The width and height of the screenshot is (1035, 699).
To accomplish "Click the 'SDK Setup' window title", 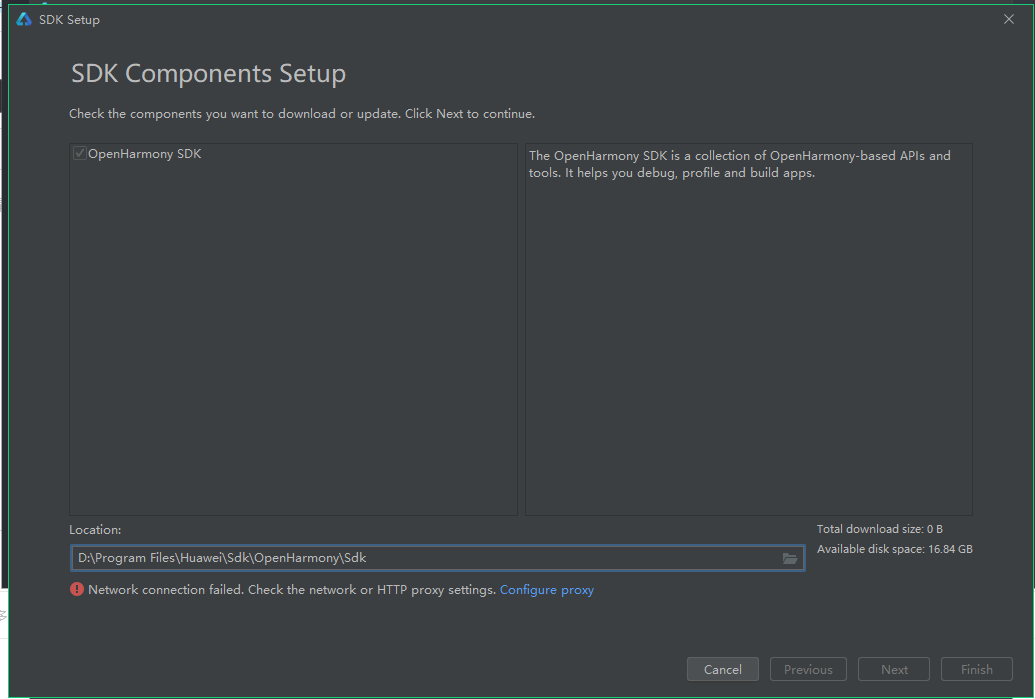I will (x=69, y=20).
